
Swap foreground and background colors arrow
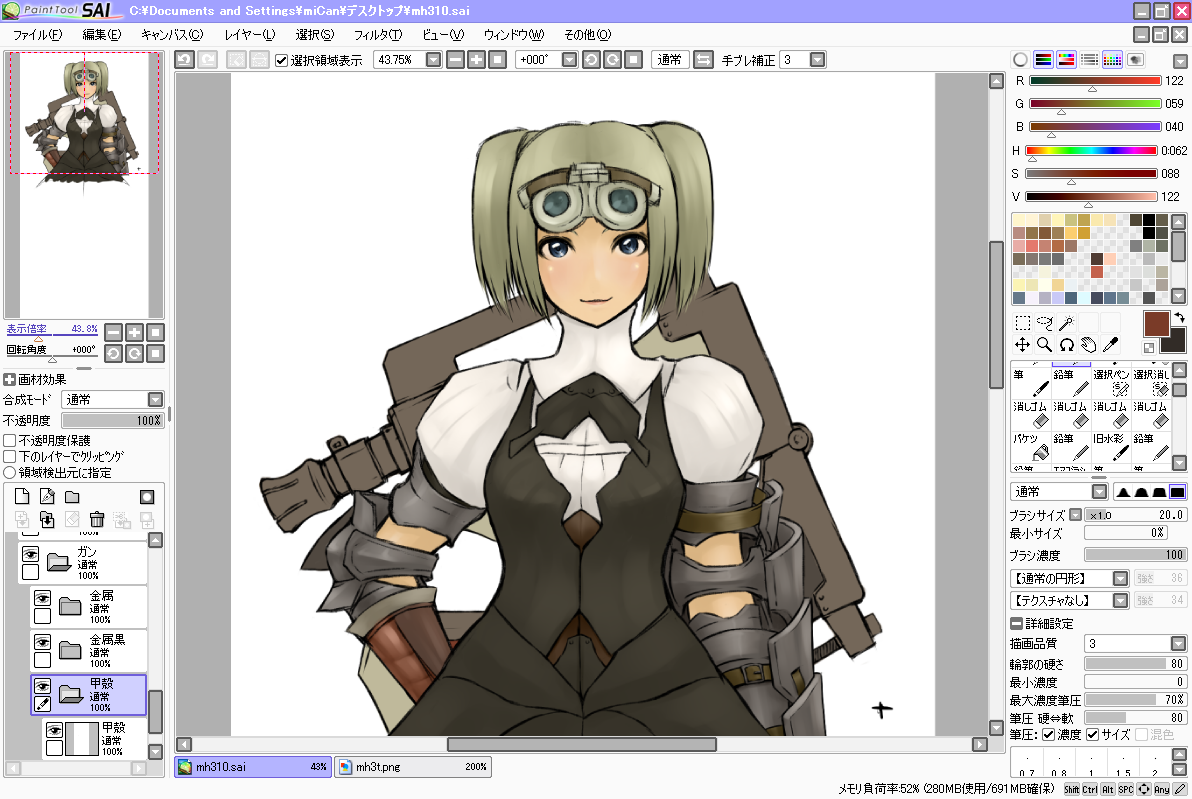point(1179,317)
